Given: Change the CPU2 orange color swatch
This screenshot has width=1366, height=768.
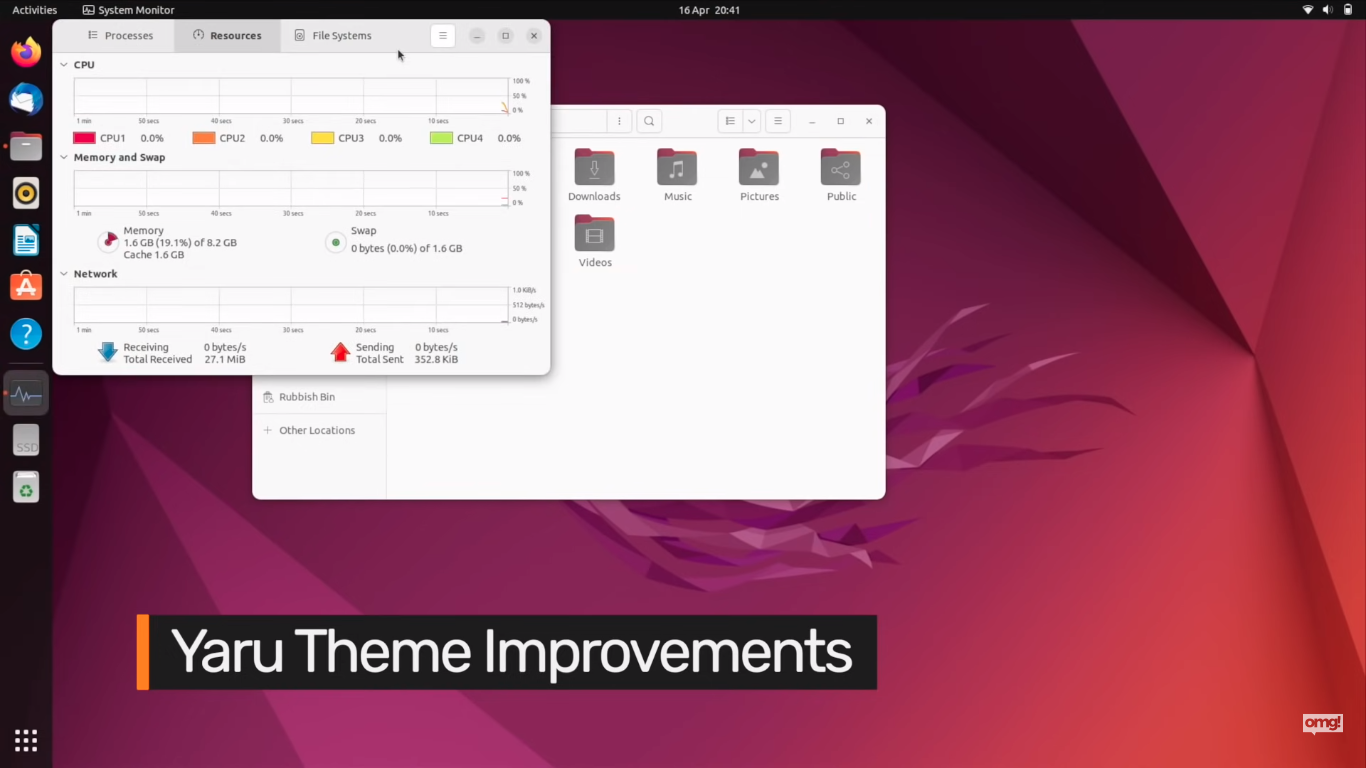Looking at the screenshot, I should coord(204,138).
